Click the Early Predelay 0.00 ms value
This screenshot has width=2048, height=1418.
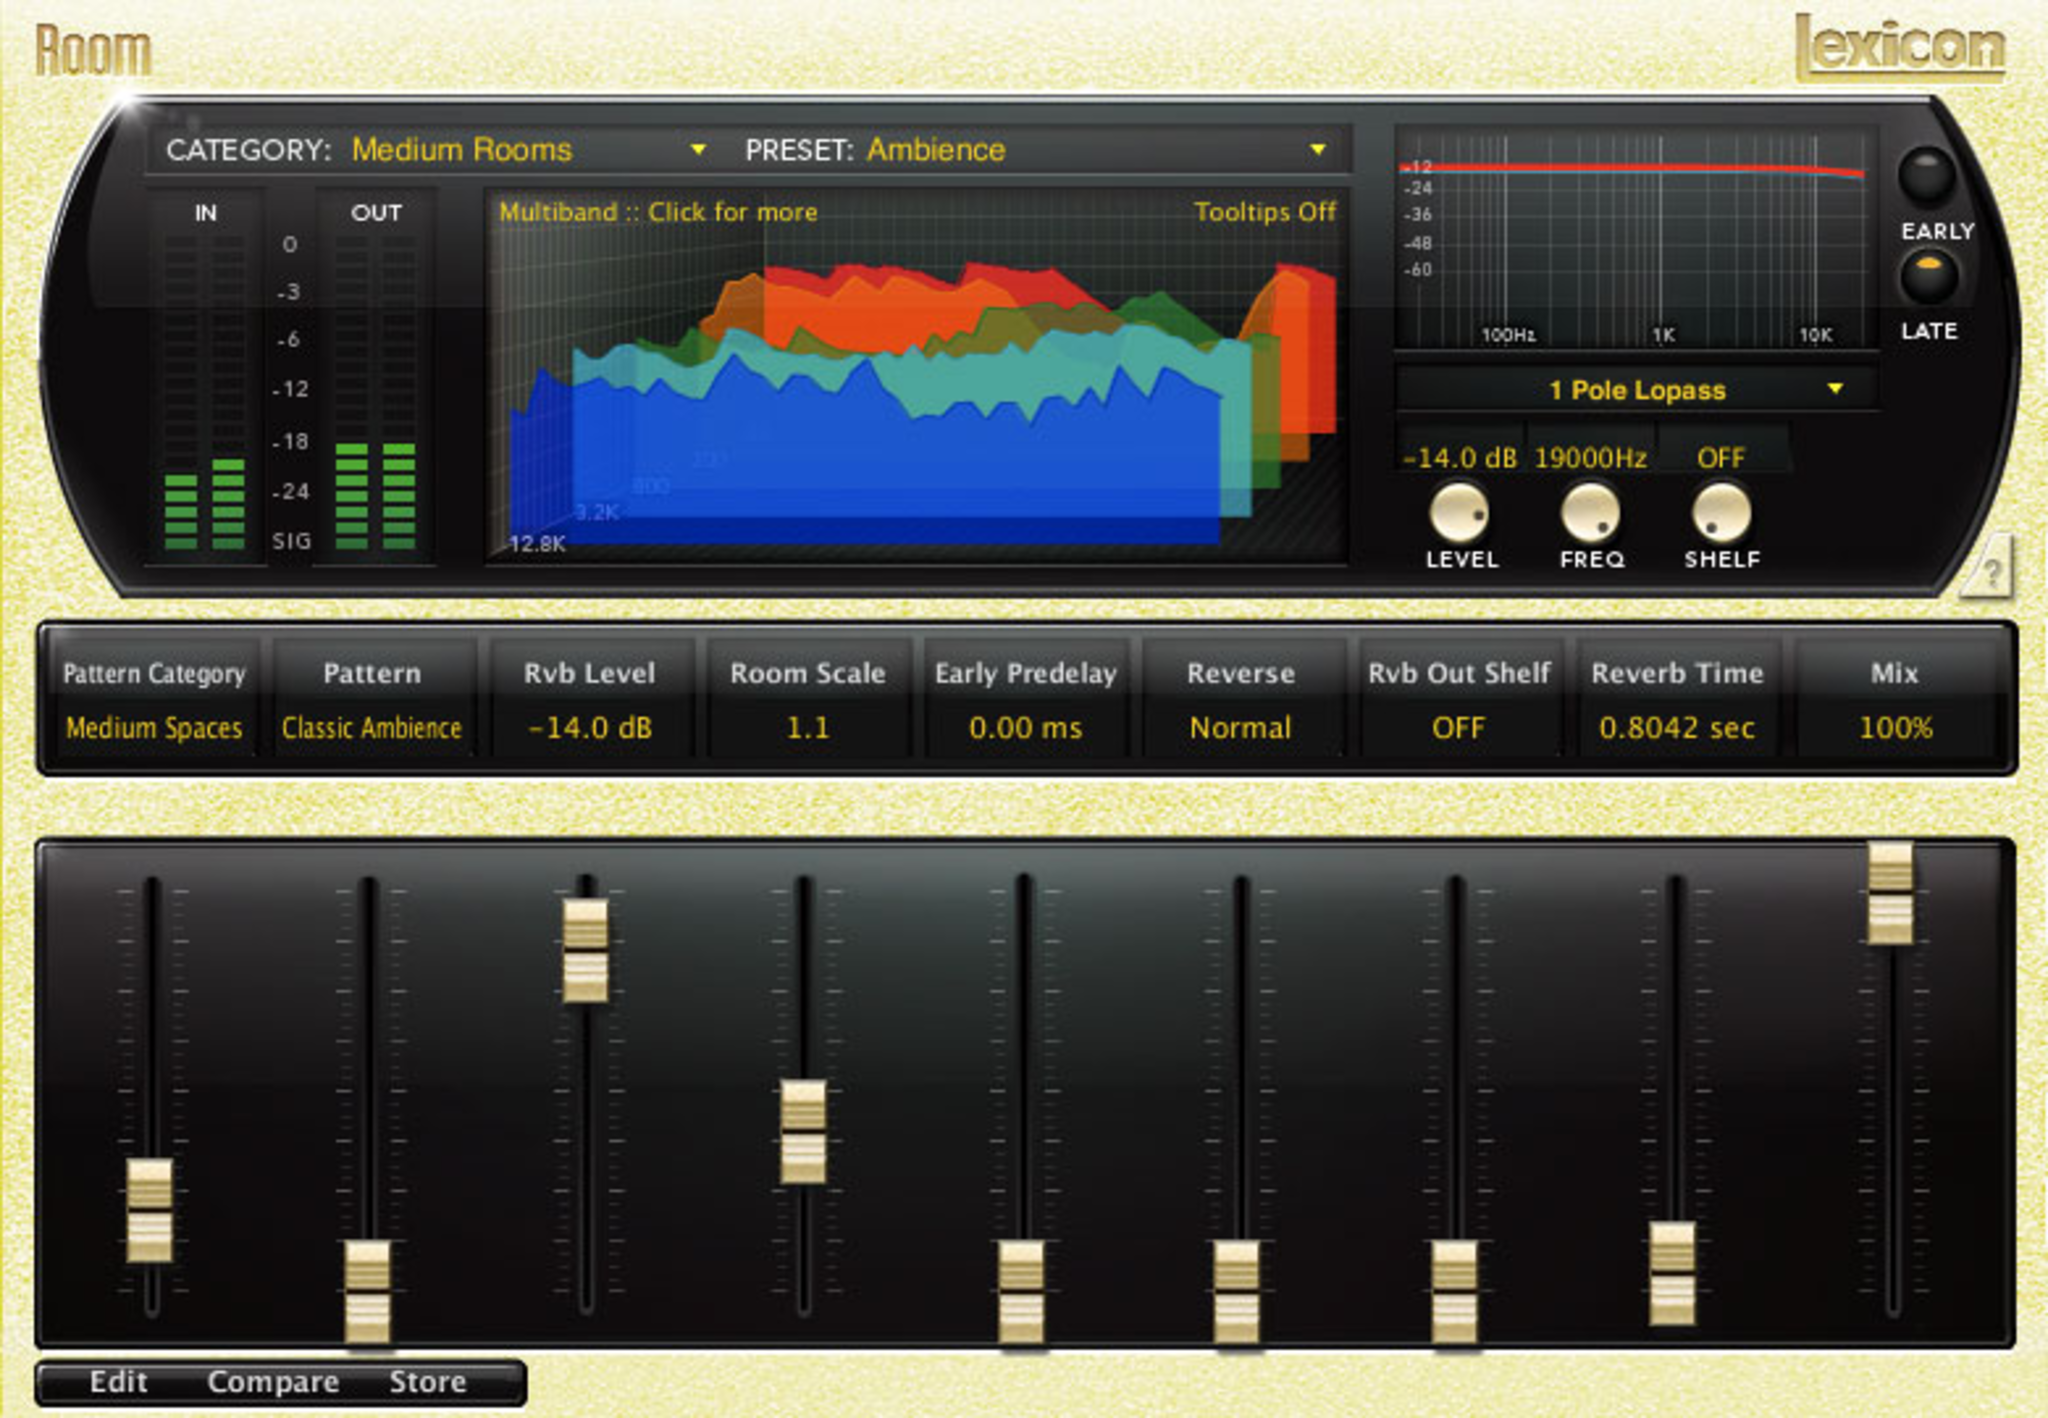pyautogui.click(x=1025, y=728)
